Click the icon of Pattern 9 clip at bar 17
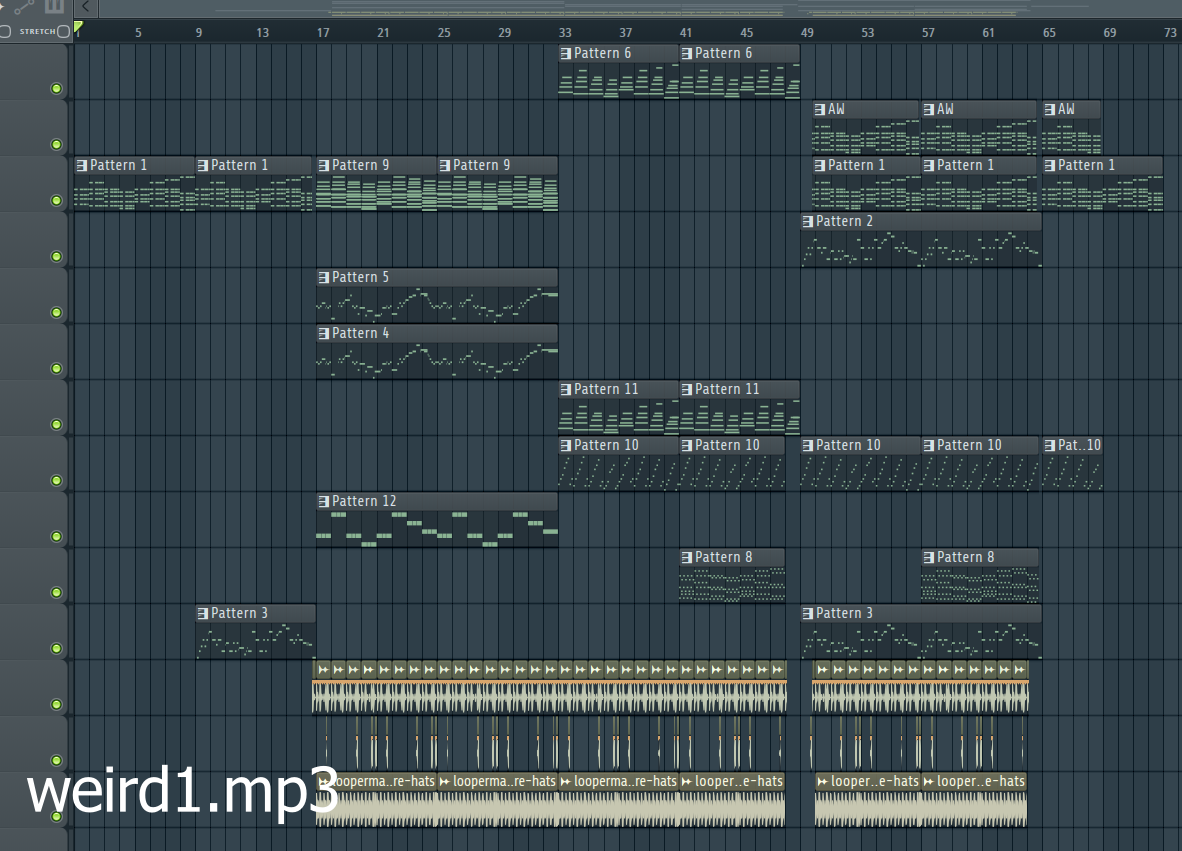Viewport: 1182px width, 851px height. 323,165
